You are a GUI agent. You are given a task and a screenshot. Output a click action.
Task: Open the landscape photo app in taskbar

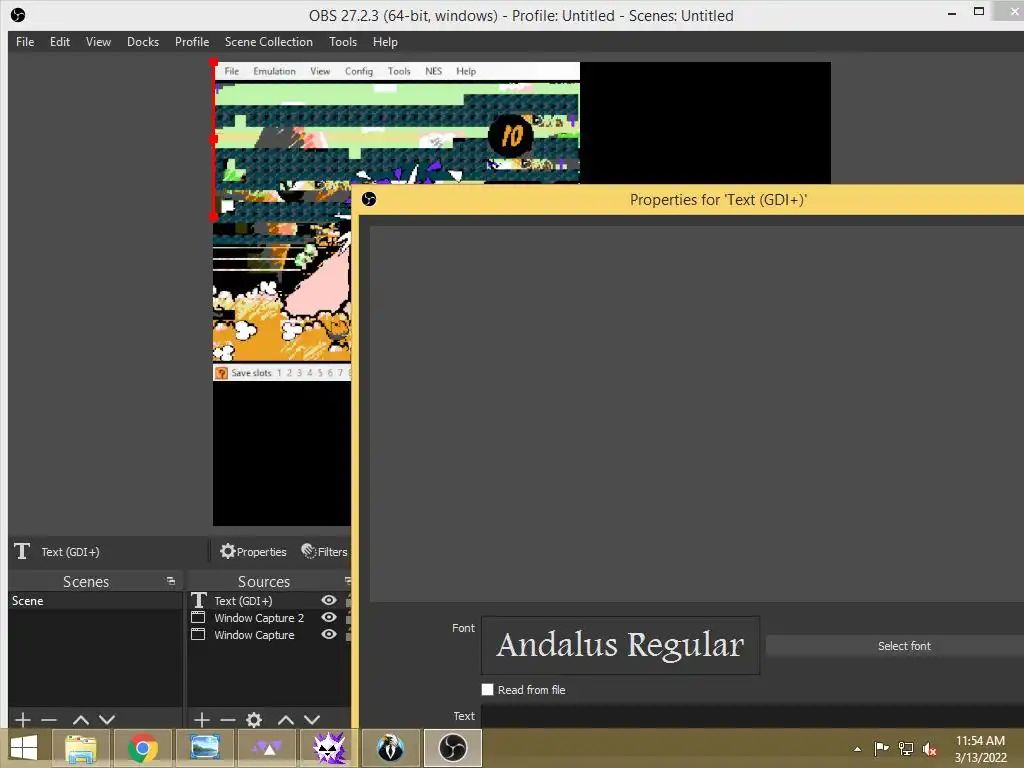204,748
